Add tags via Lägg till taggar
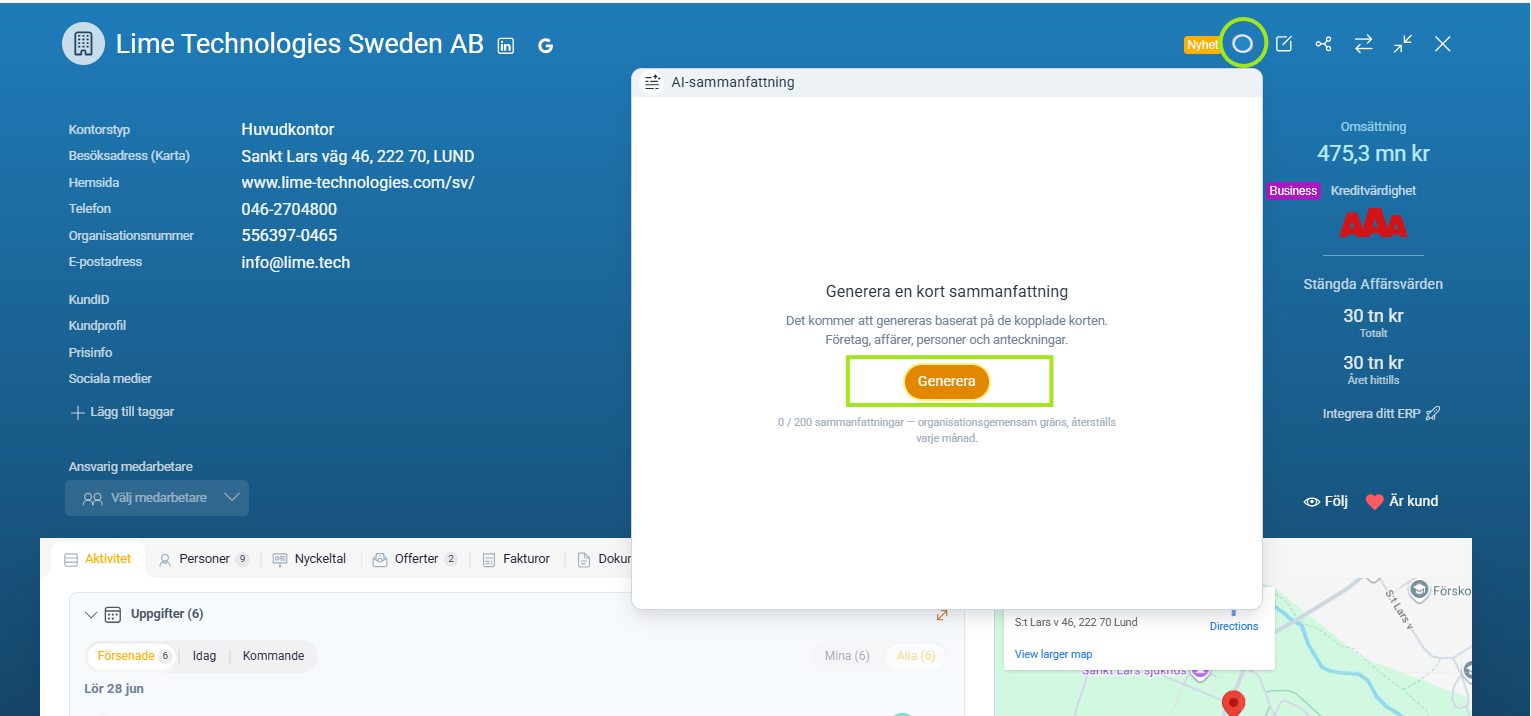Screen dimensions: 1531x716 click(121, 412)
